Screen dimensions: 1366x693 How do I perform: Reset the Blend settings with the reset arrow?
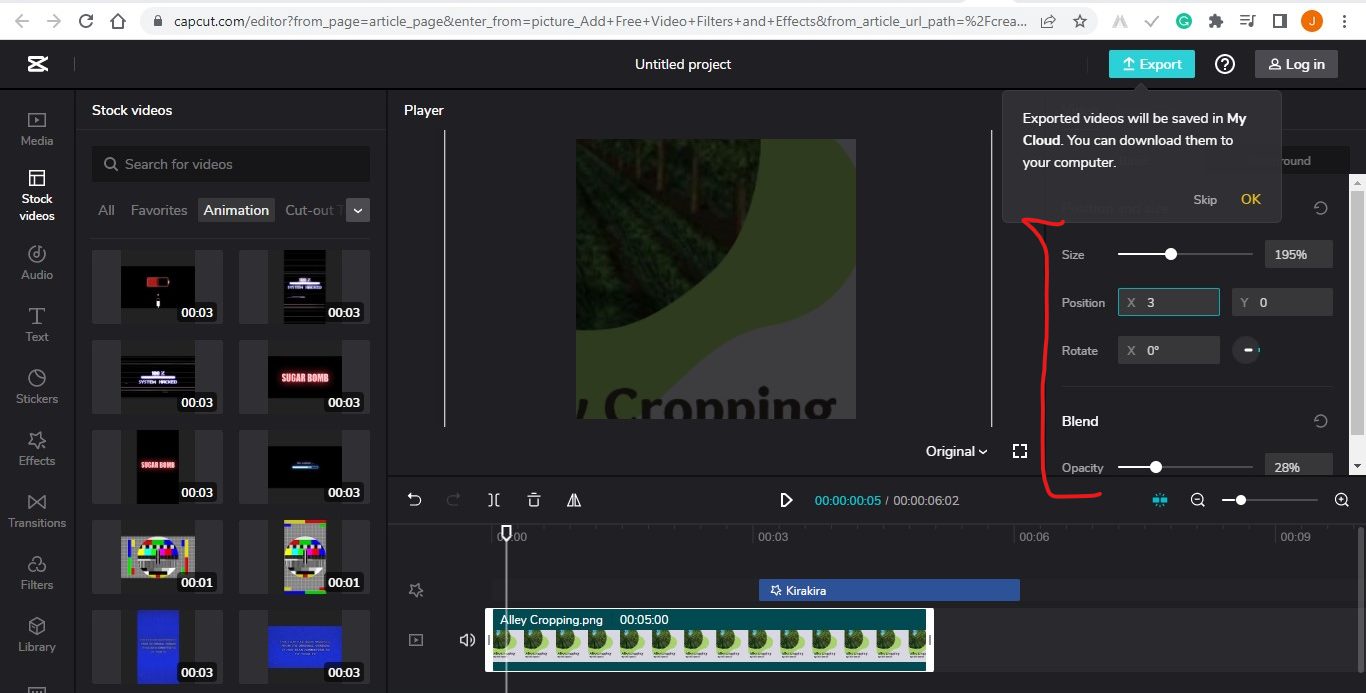coord(1320,420)
